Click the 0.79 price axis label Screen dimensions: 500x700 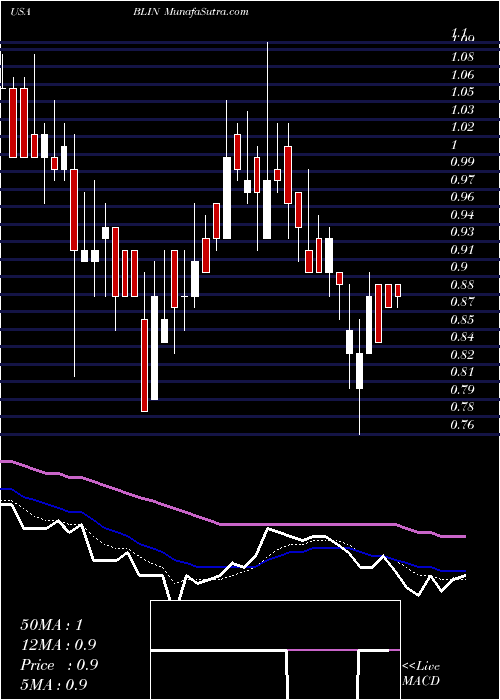(x=462, y=390)
